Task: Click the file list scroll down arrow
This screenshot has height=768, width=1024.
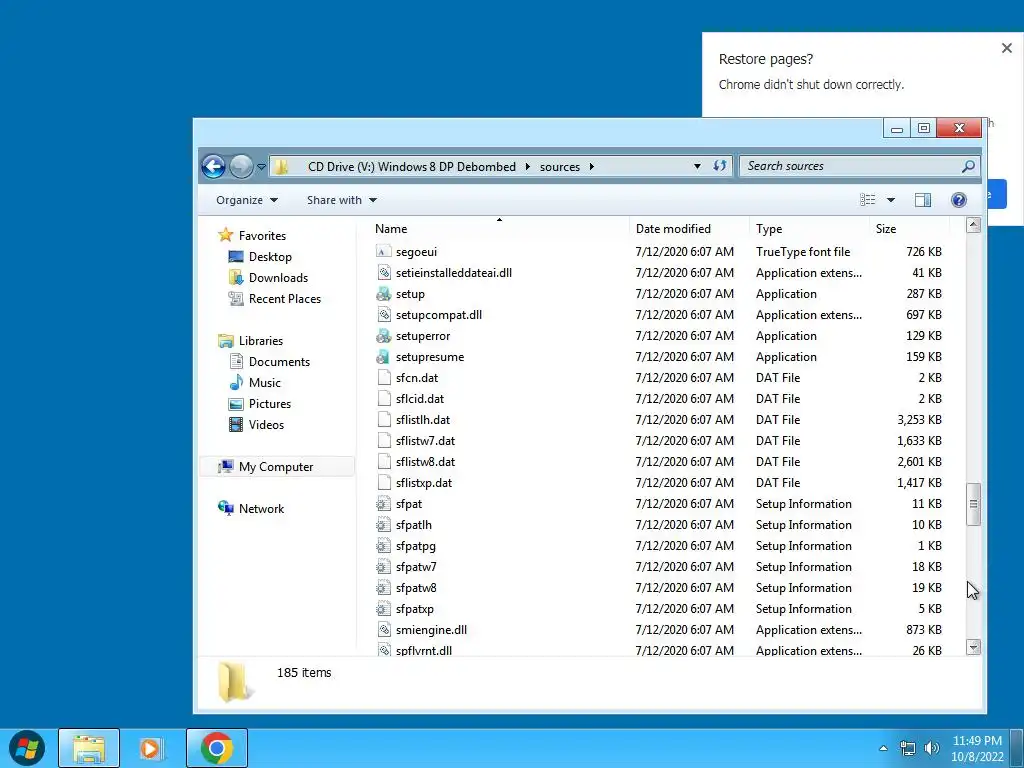Action: coord(973,647)
